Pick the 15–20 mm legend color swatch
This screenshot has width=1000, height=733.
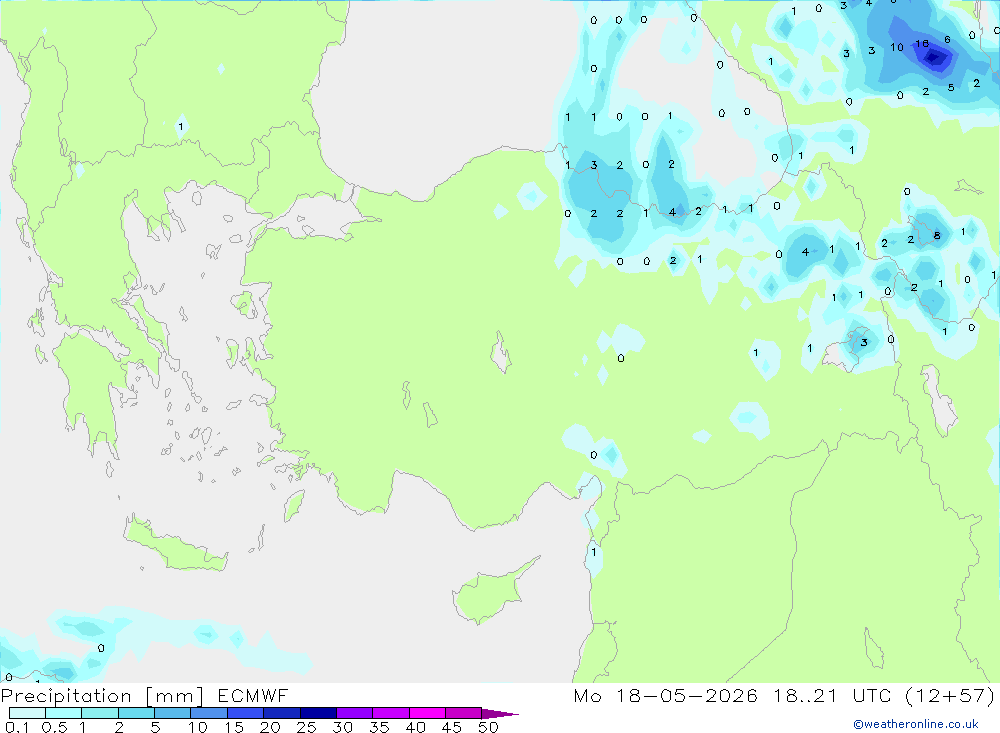pos(246,713)
